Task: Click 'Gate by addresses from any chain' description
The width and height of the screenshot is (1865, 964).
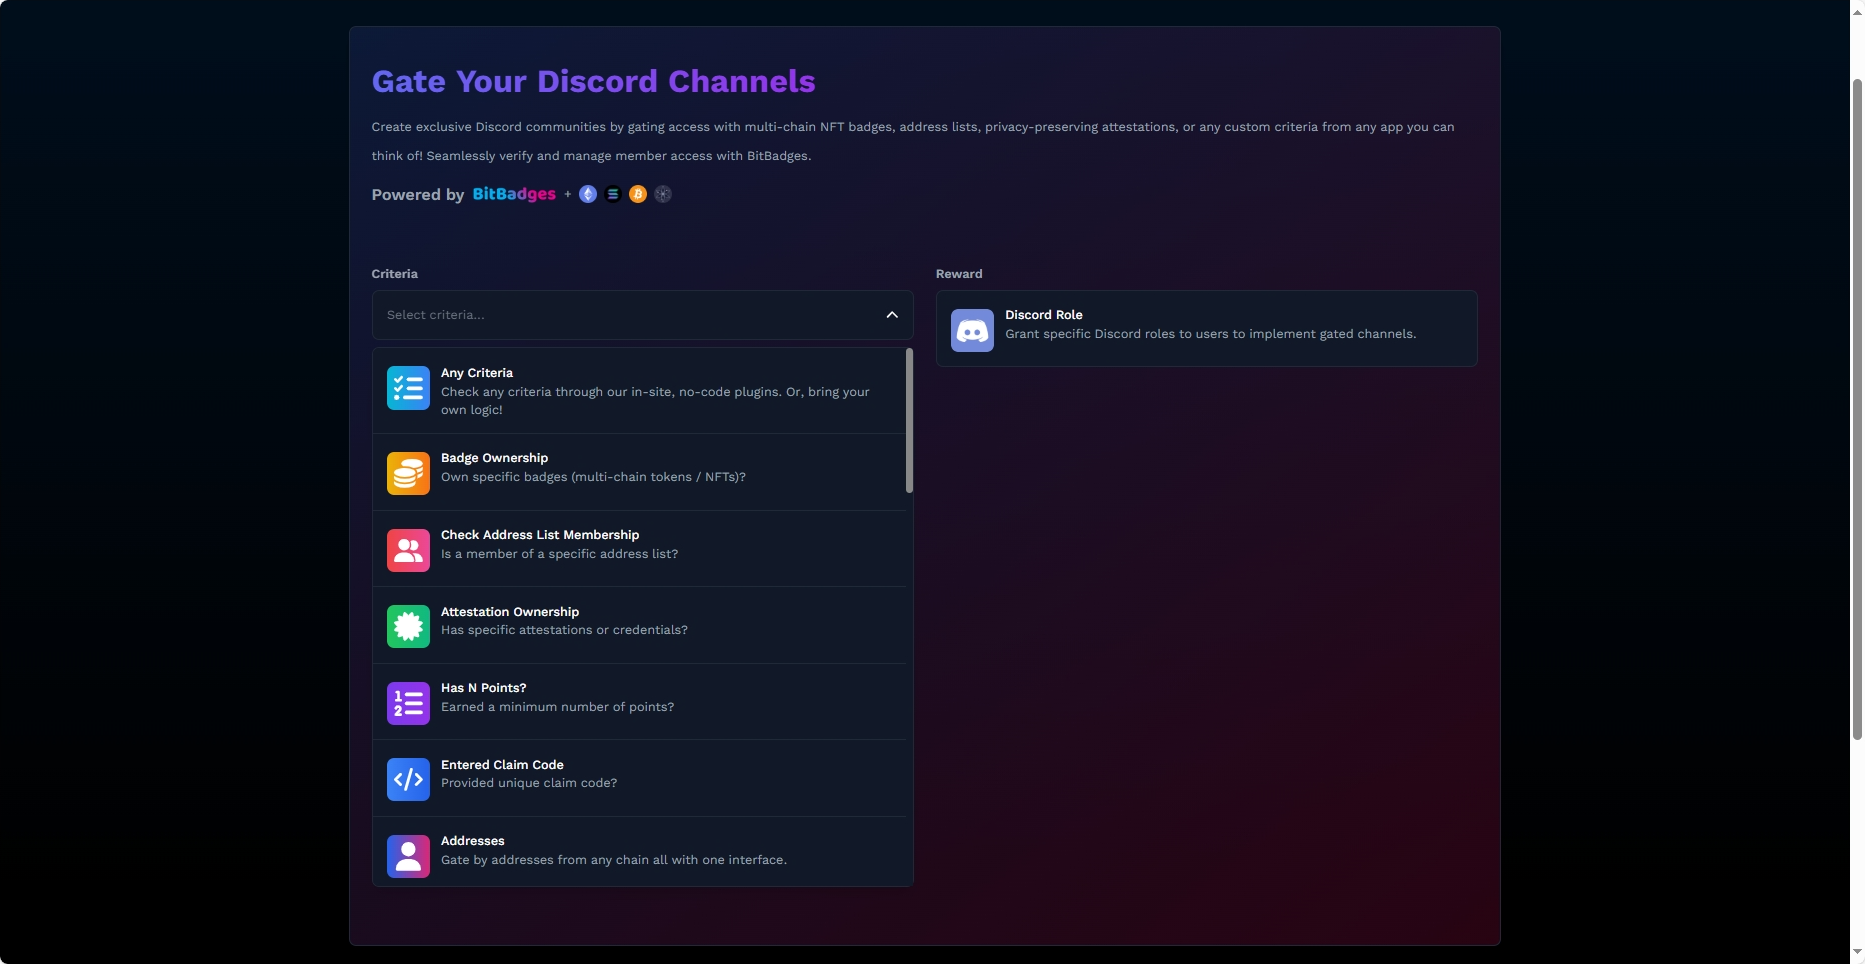Action: pyautogui.click(x=614, y=860)
